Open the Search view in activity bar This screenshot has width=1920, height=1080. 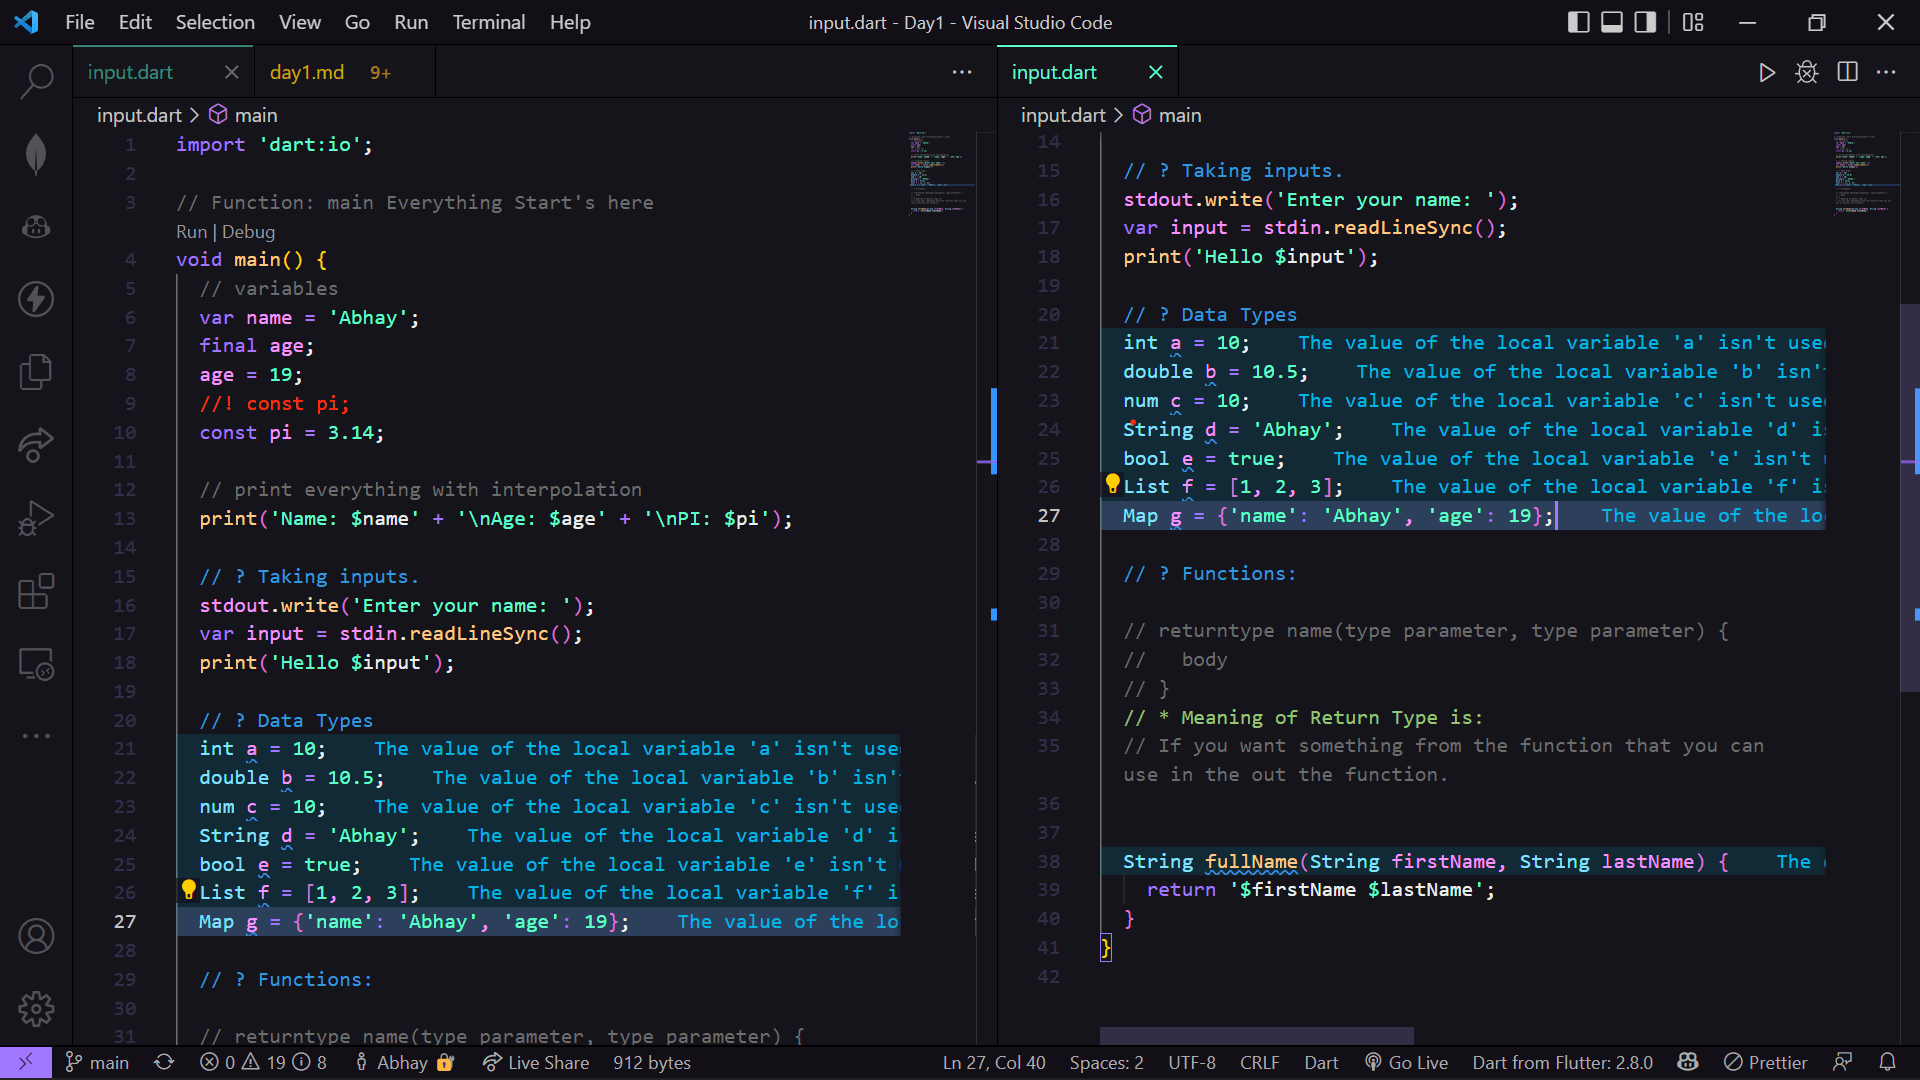36,81
